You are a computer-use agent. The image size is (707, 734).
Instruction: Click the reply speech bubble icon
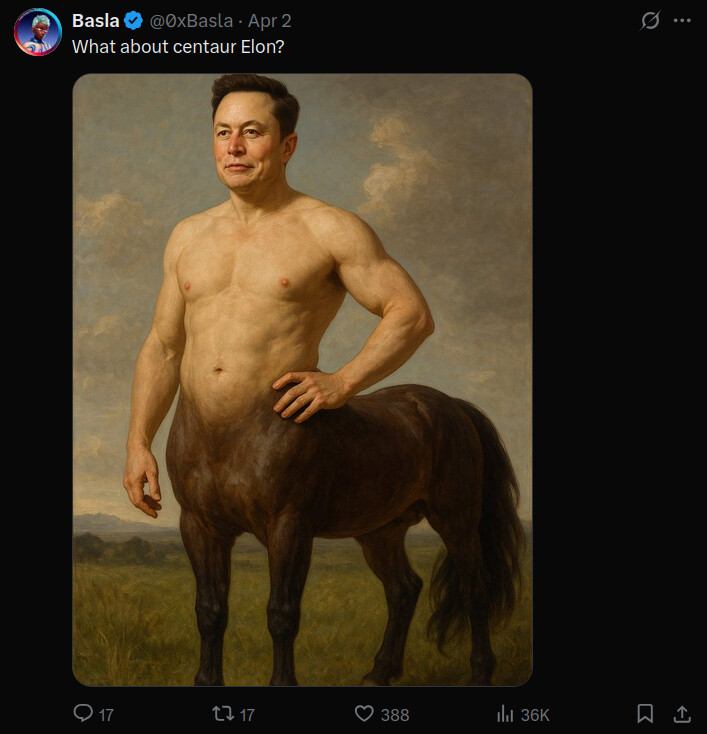(x=83, y=713)
